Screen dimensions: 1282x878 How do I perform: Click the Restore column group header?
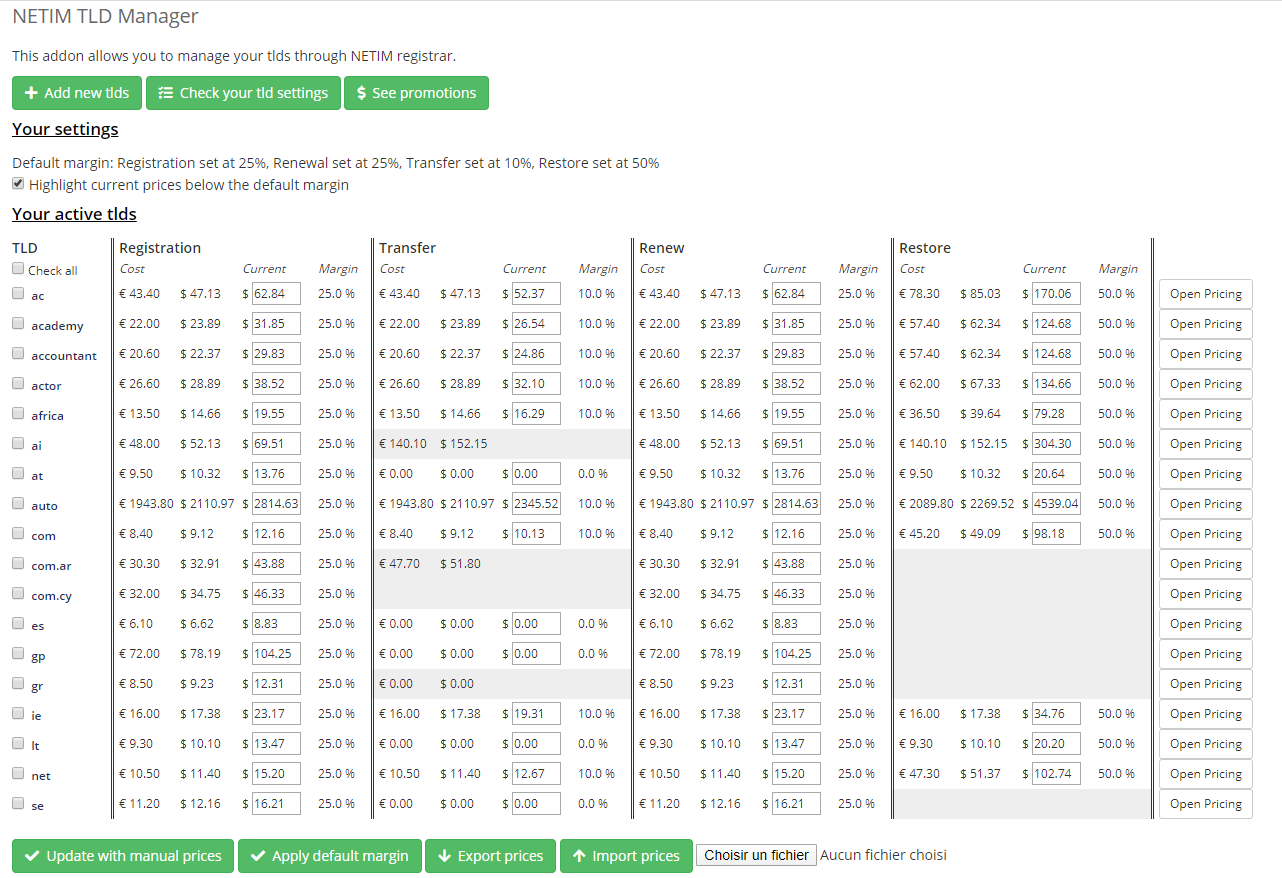[x=925, y=248]
